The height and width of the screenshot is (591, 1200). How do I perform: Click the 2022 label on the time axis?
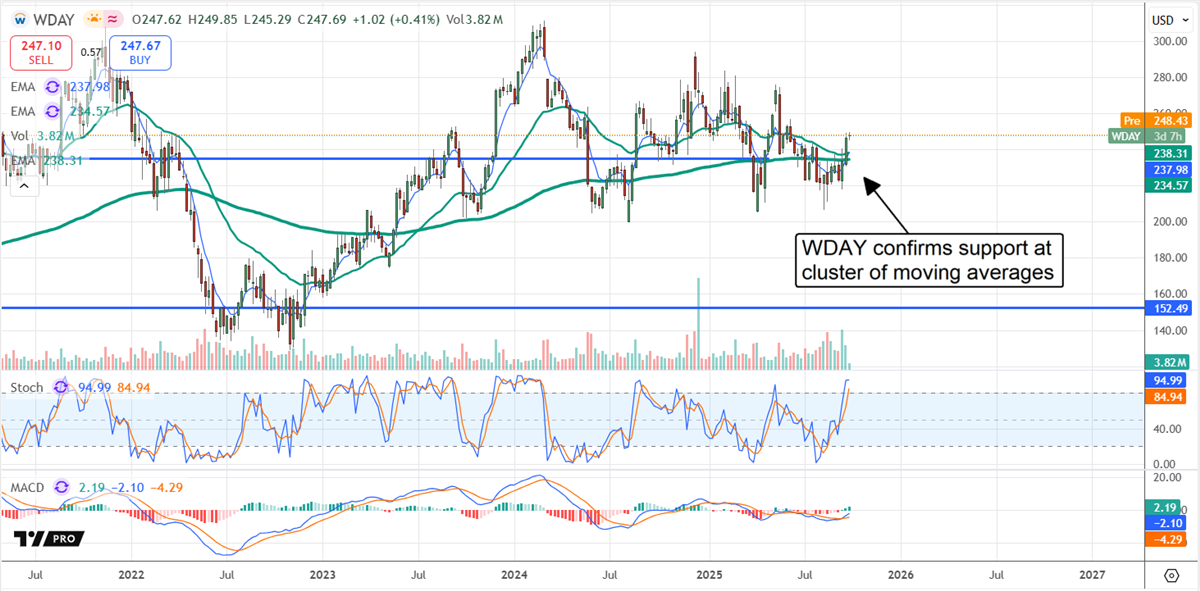[x=131, y=576]
